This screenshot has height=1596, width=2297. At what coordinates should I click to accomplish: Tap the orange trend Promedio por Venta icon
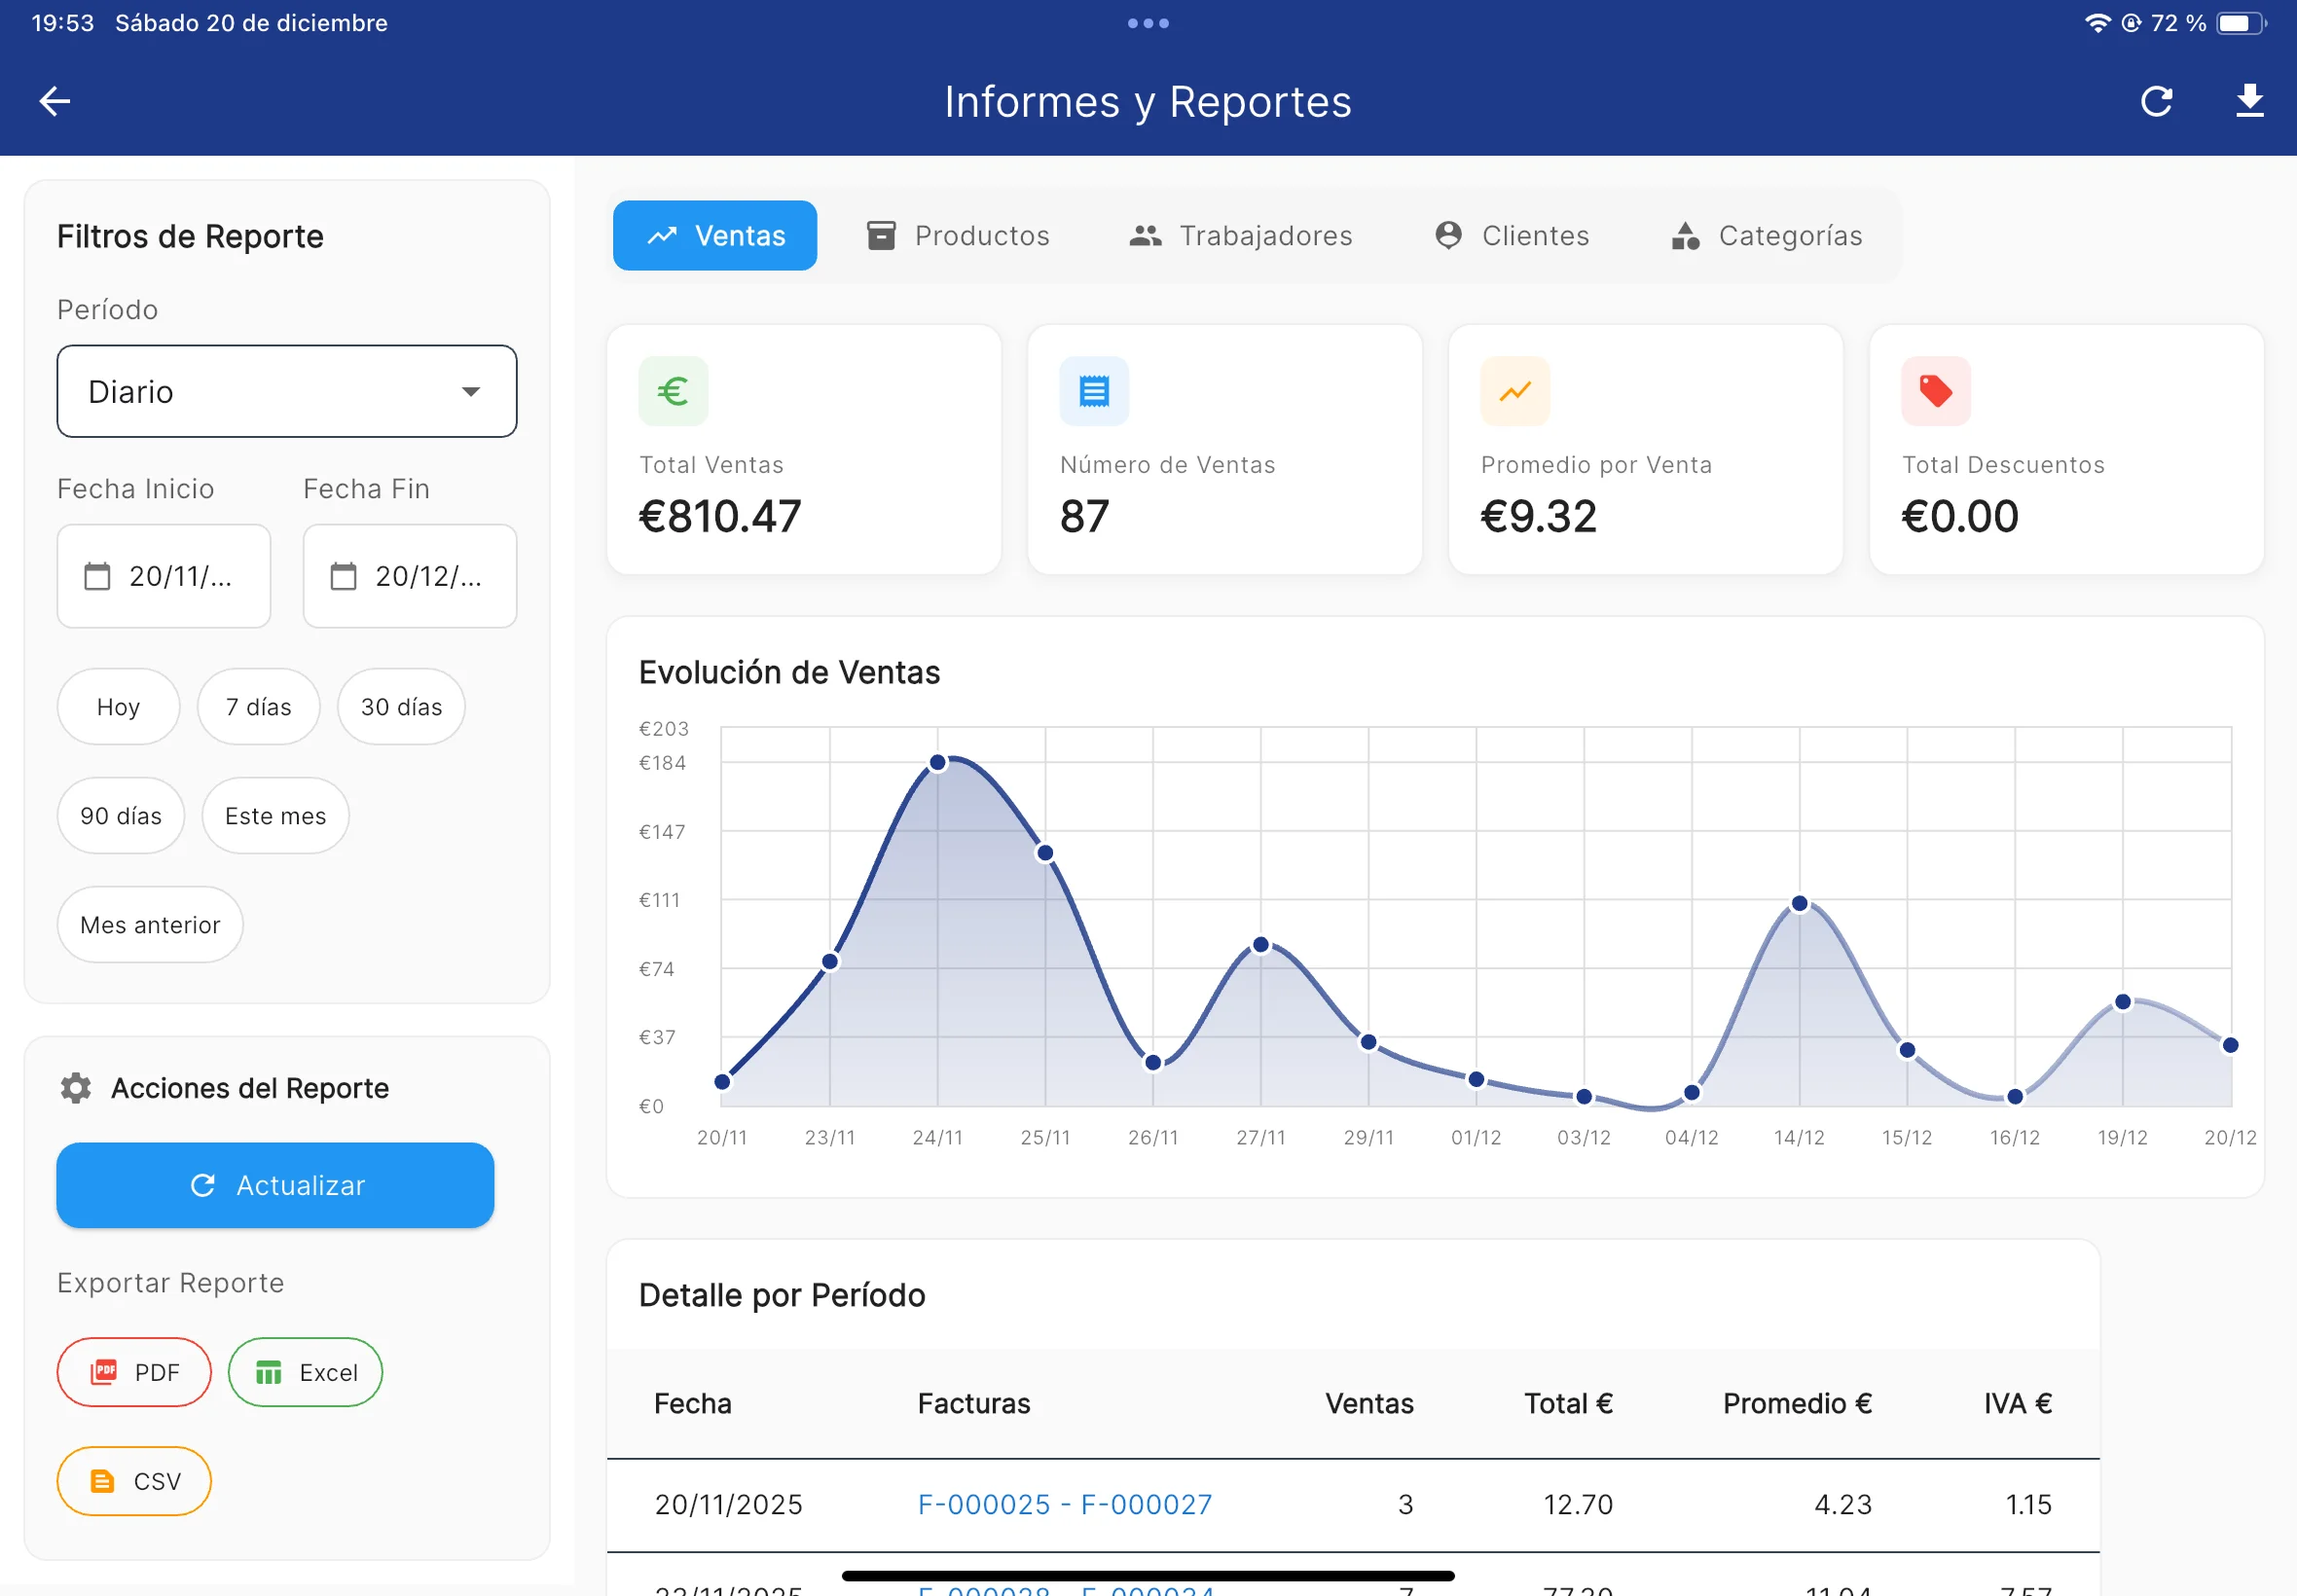[x=1514, y=391]
